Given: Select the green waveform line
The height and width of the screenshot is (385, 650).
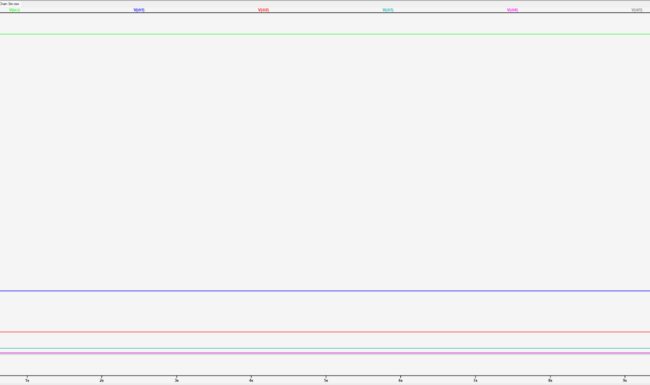Looking at the screenshot, I should 325,34.
